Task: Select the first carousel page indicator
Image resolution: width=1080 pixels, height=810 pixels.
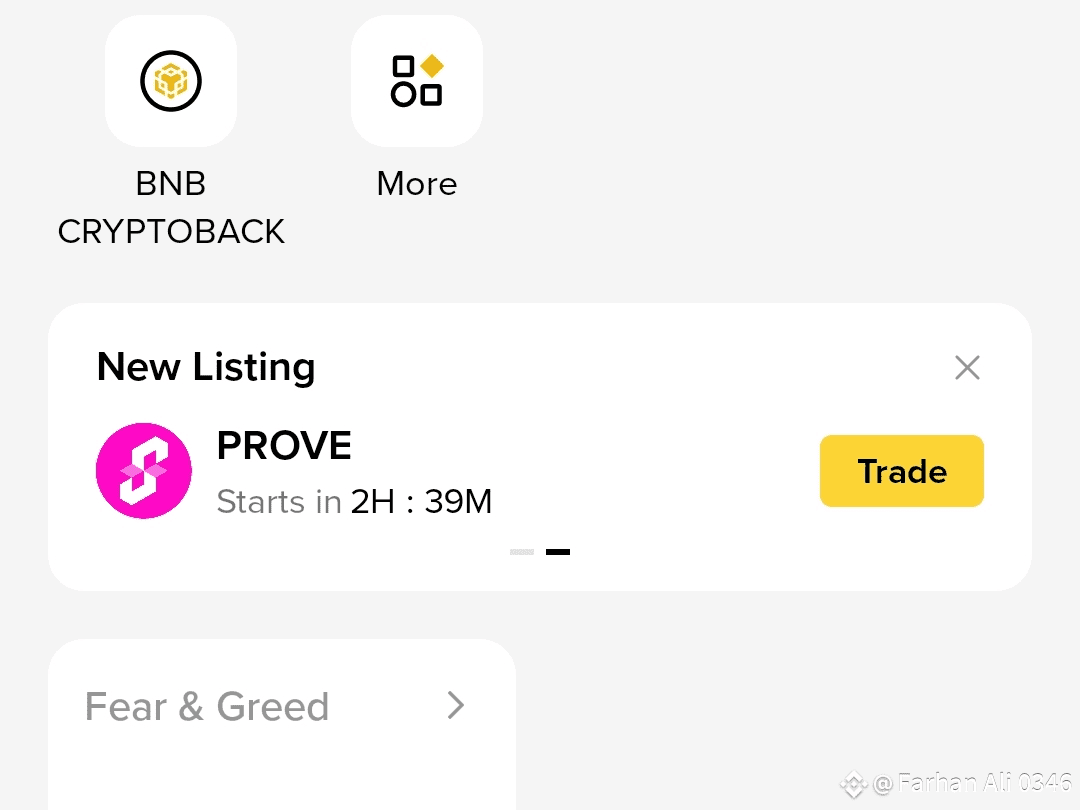Action: point(522,552)
